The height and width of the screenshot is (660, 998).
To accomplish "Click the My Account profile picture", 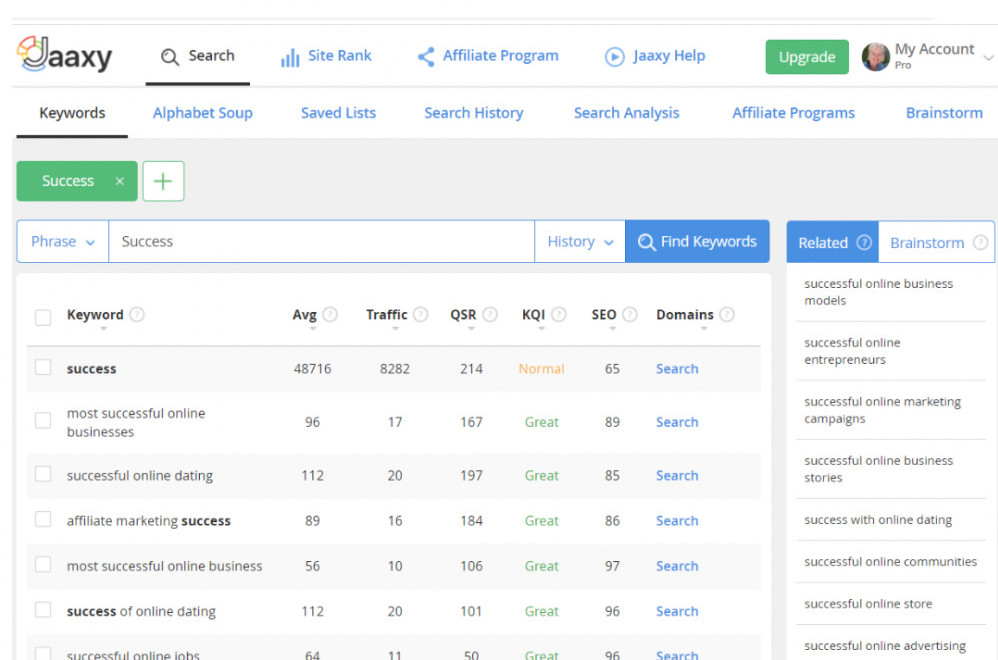I will 876,57.
